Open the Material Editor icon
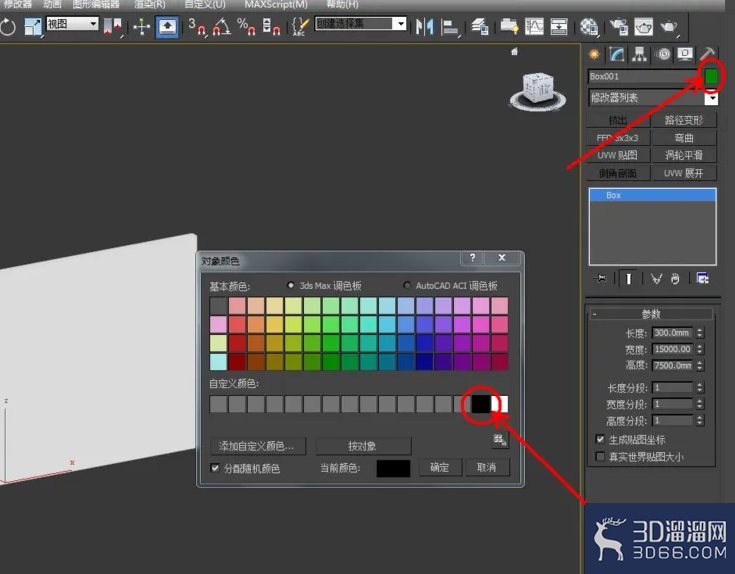735x574 pixels. [589, 27]
